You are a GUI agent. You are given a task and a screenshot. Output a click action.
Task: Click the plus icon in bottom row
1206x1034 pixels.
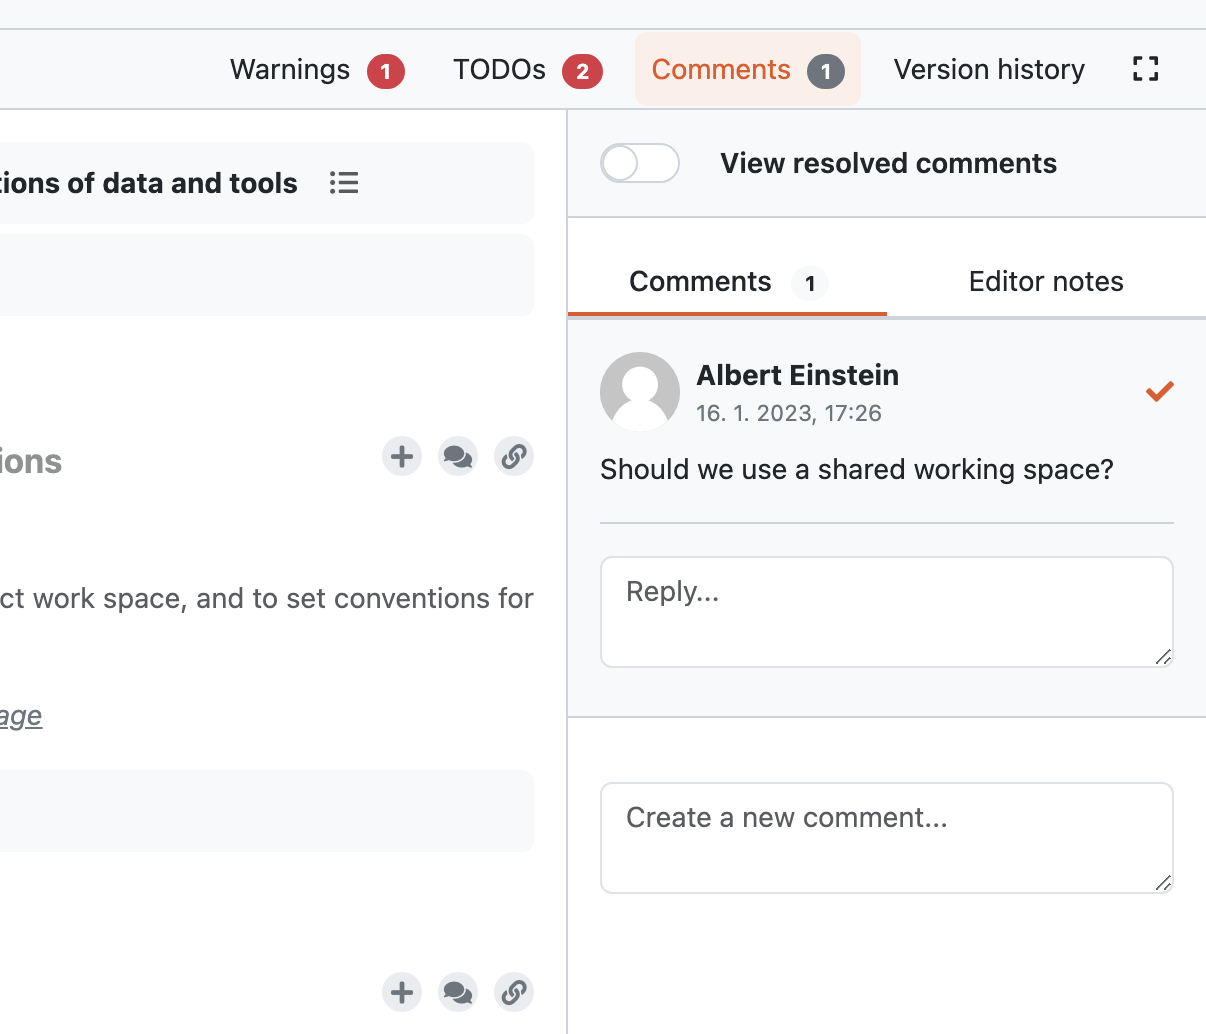[x=402, y=993]
